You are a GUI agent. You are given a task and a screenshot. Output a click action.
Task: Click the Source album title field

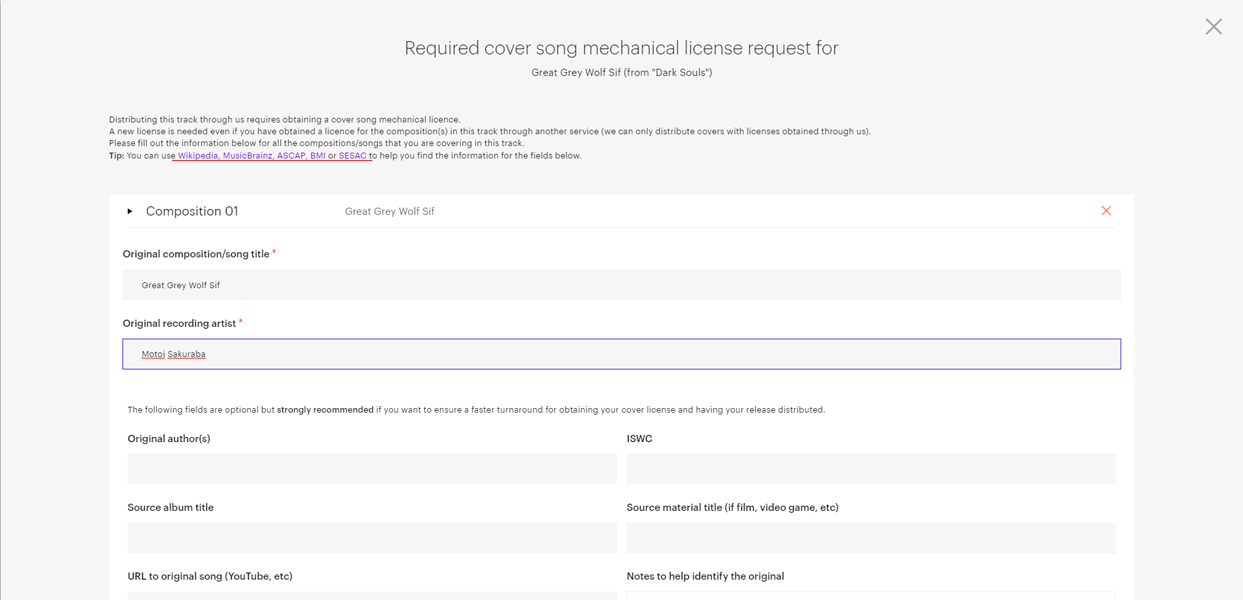click(371, 537)
